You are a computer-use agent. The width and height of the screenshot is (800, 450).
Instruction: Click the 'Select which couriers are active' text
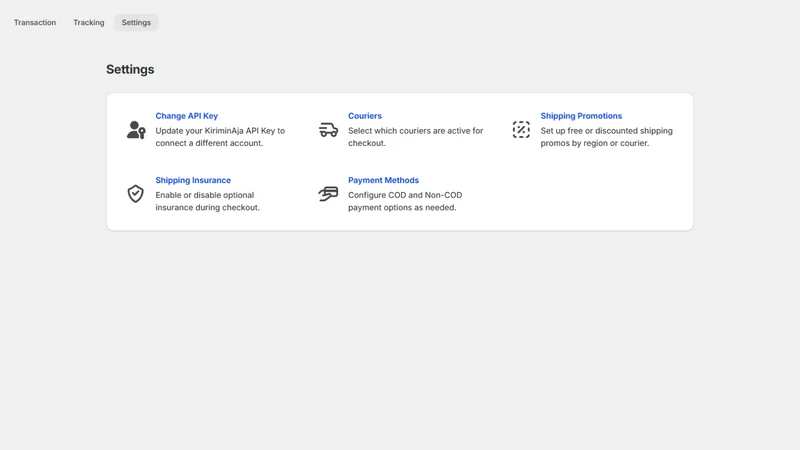(x=415, y=137)
